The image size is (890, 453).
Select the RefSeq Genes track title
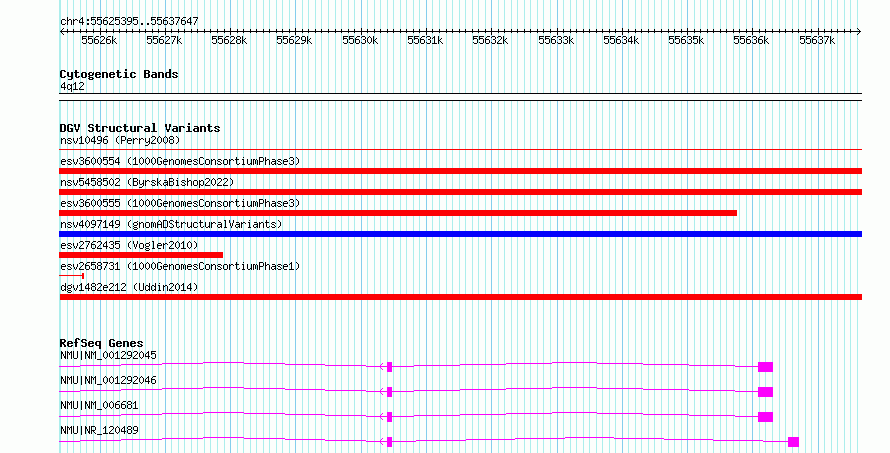[102, 343]
